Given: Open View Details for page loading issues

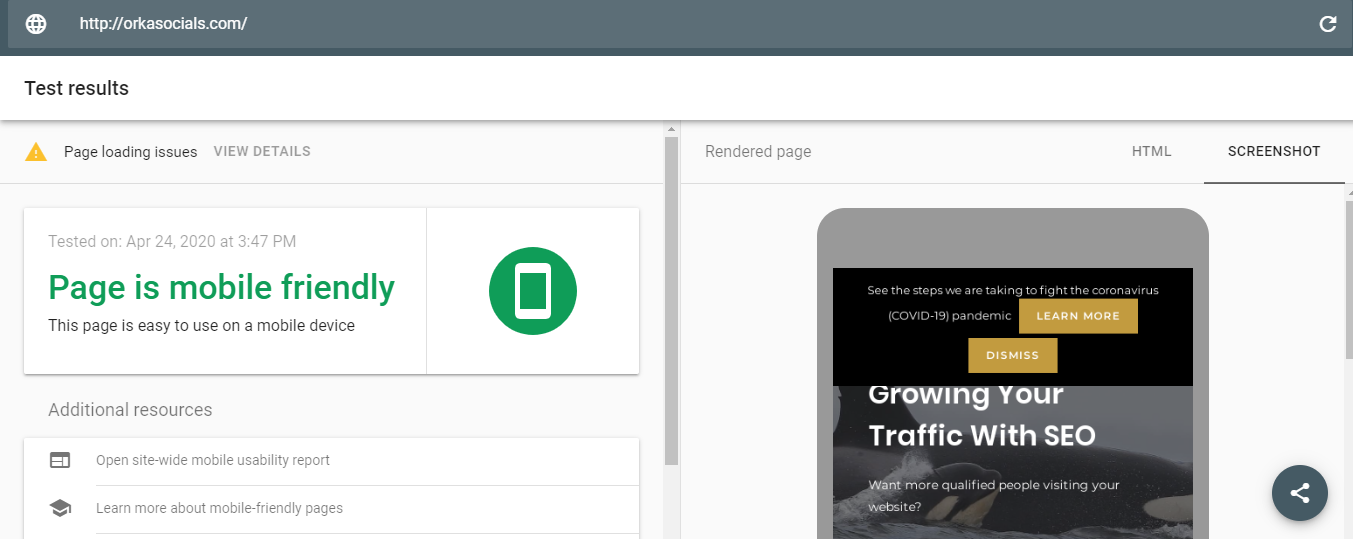Looking at the screenshot, I should click(262, 152).
